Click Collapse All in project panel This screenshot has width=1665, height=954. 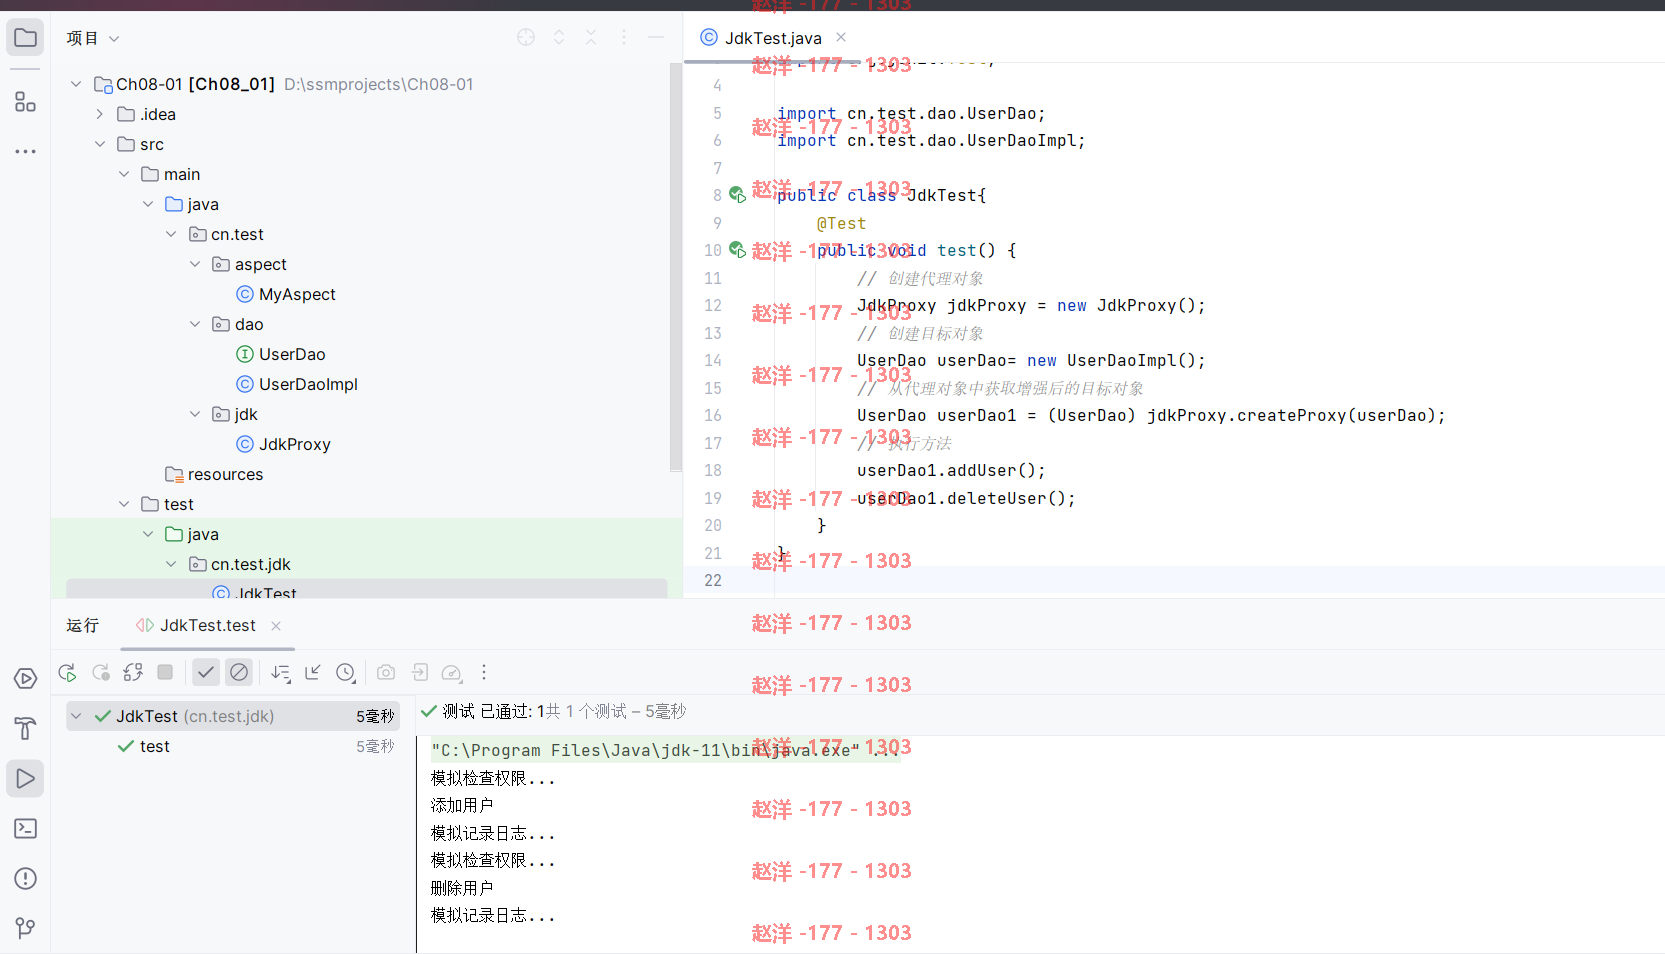tap(591, 37)
